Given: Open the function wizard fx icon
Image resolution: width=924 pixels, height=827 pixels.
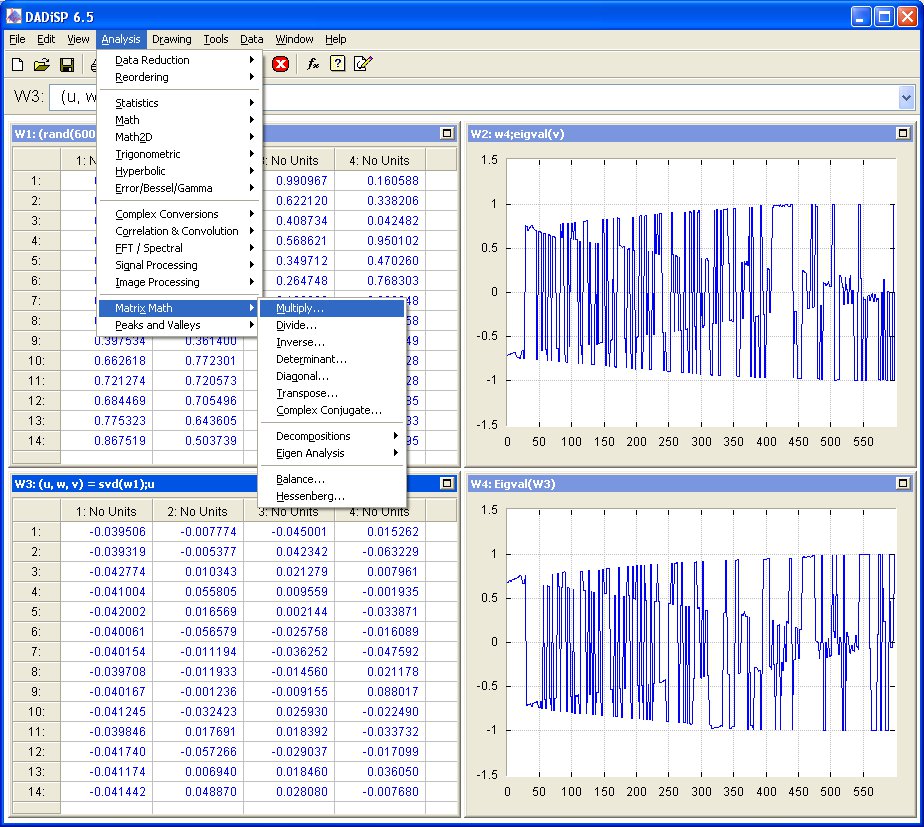Looking at the screenshot, I should [x=313, y=64].
